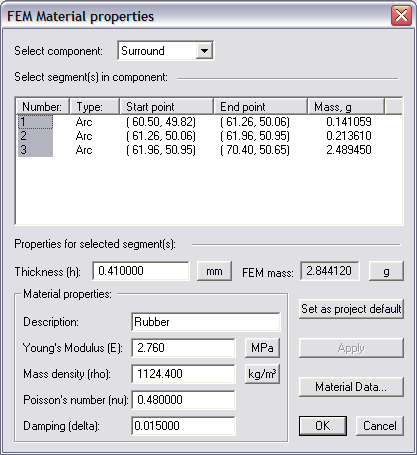Click Set as project default button
Image resolution: width=417 pixels, height=455 pixels.
pyautogui.click(x=351, y=309)
